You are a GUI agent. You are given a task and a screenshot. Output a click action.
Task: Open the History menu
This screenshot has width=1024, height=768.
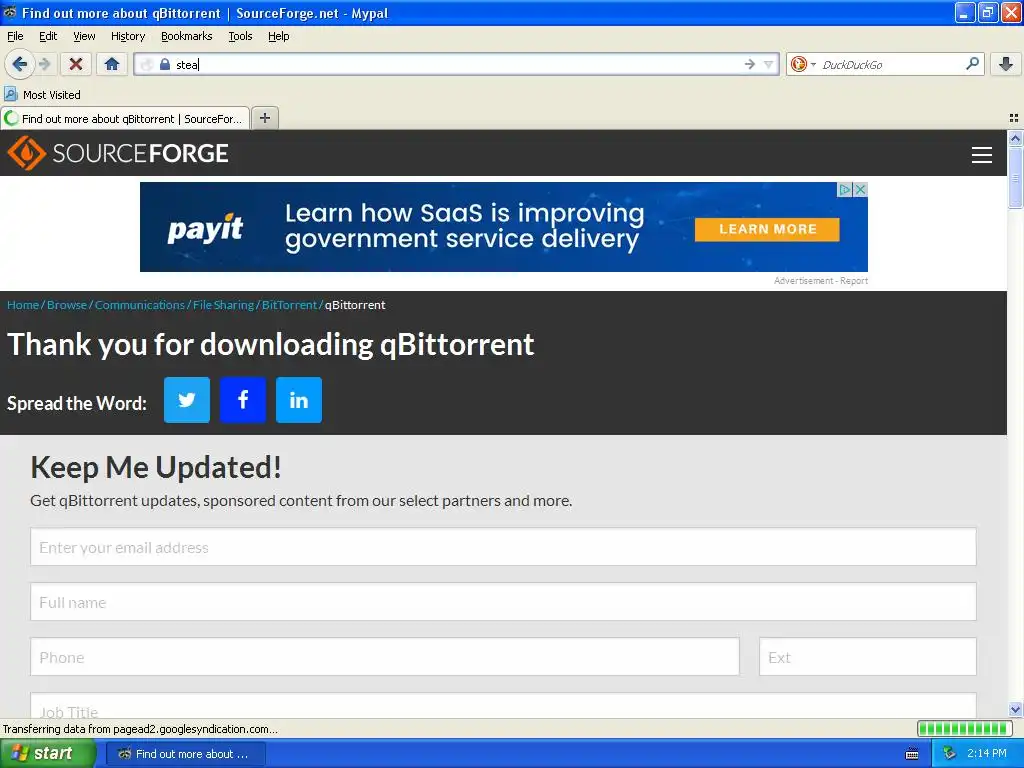click(128, 36)
